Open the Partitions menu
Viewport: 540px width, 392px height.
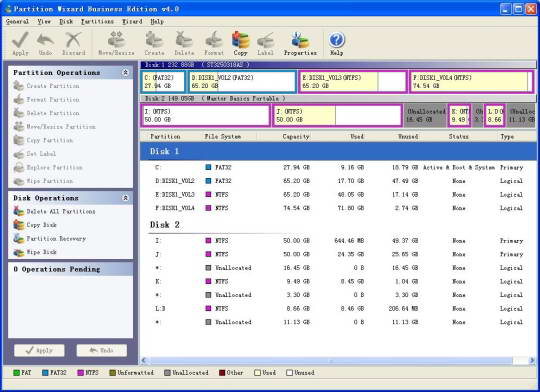coord(97,21)
